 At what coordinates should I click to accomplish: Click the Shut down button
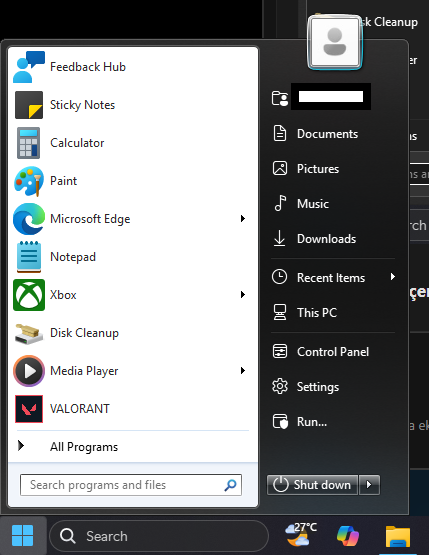coord(313,485)
